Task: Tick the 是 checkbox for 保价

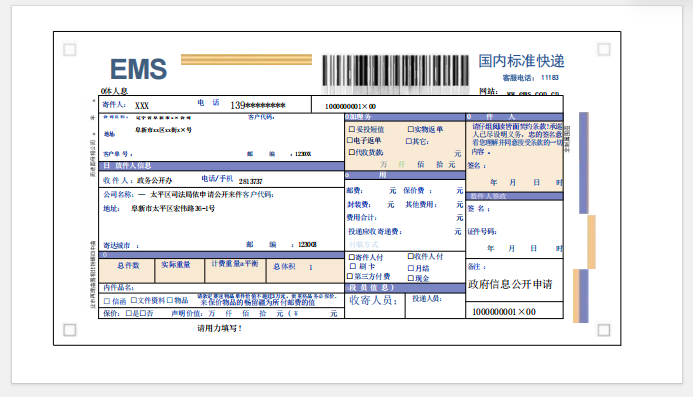Action: pos(129,313)
